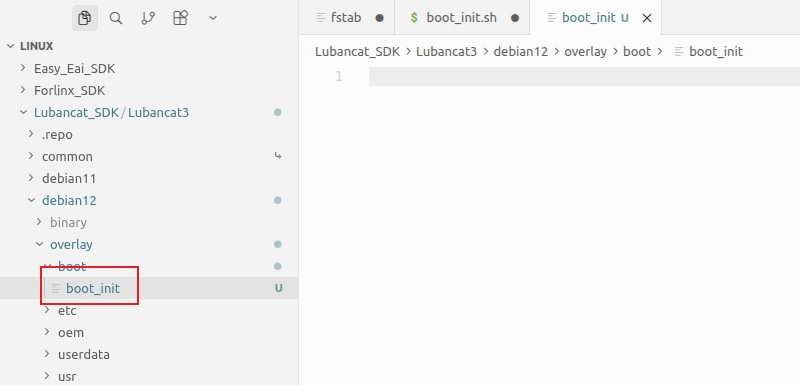Switch to the fstab editor tab

pyautogui.click(x=347, y=17)
